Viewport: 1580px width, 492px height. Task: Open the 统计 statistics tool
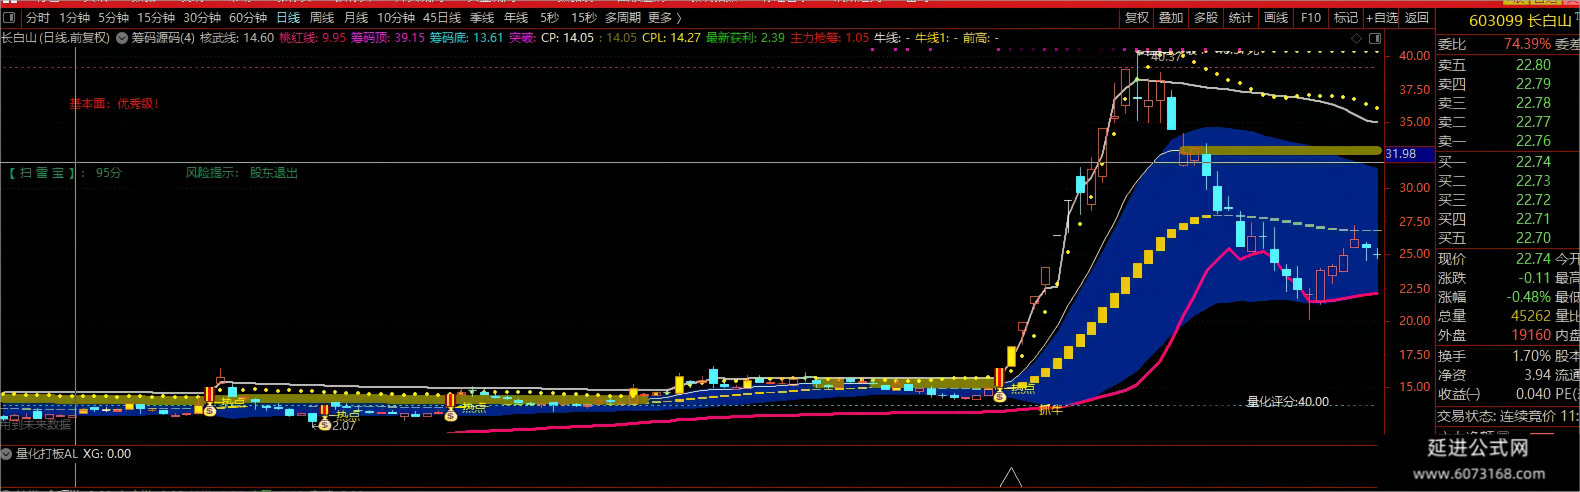pos(1241,18)
